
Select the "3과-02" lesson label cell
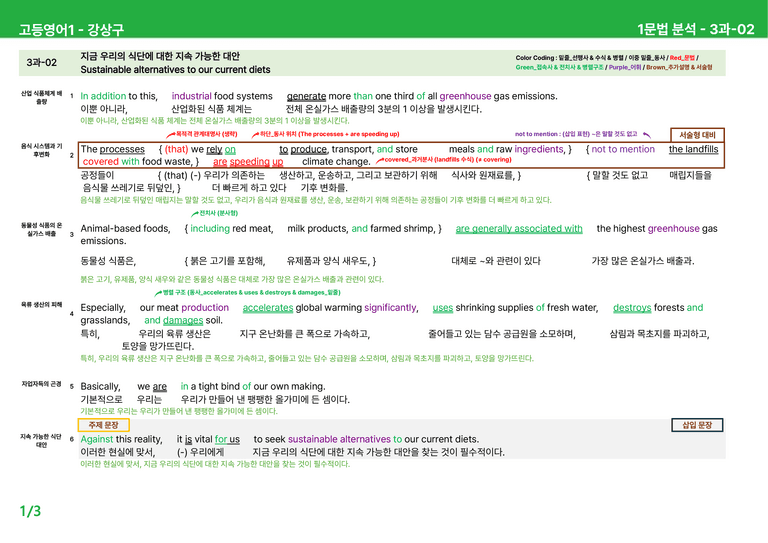[x=42, y=63]
